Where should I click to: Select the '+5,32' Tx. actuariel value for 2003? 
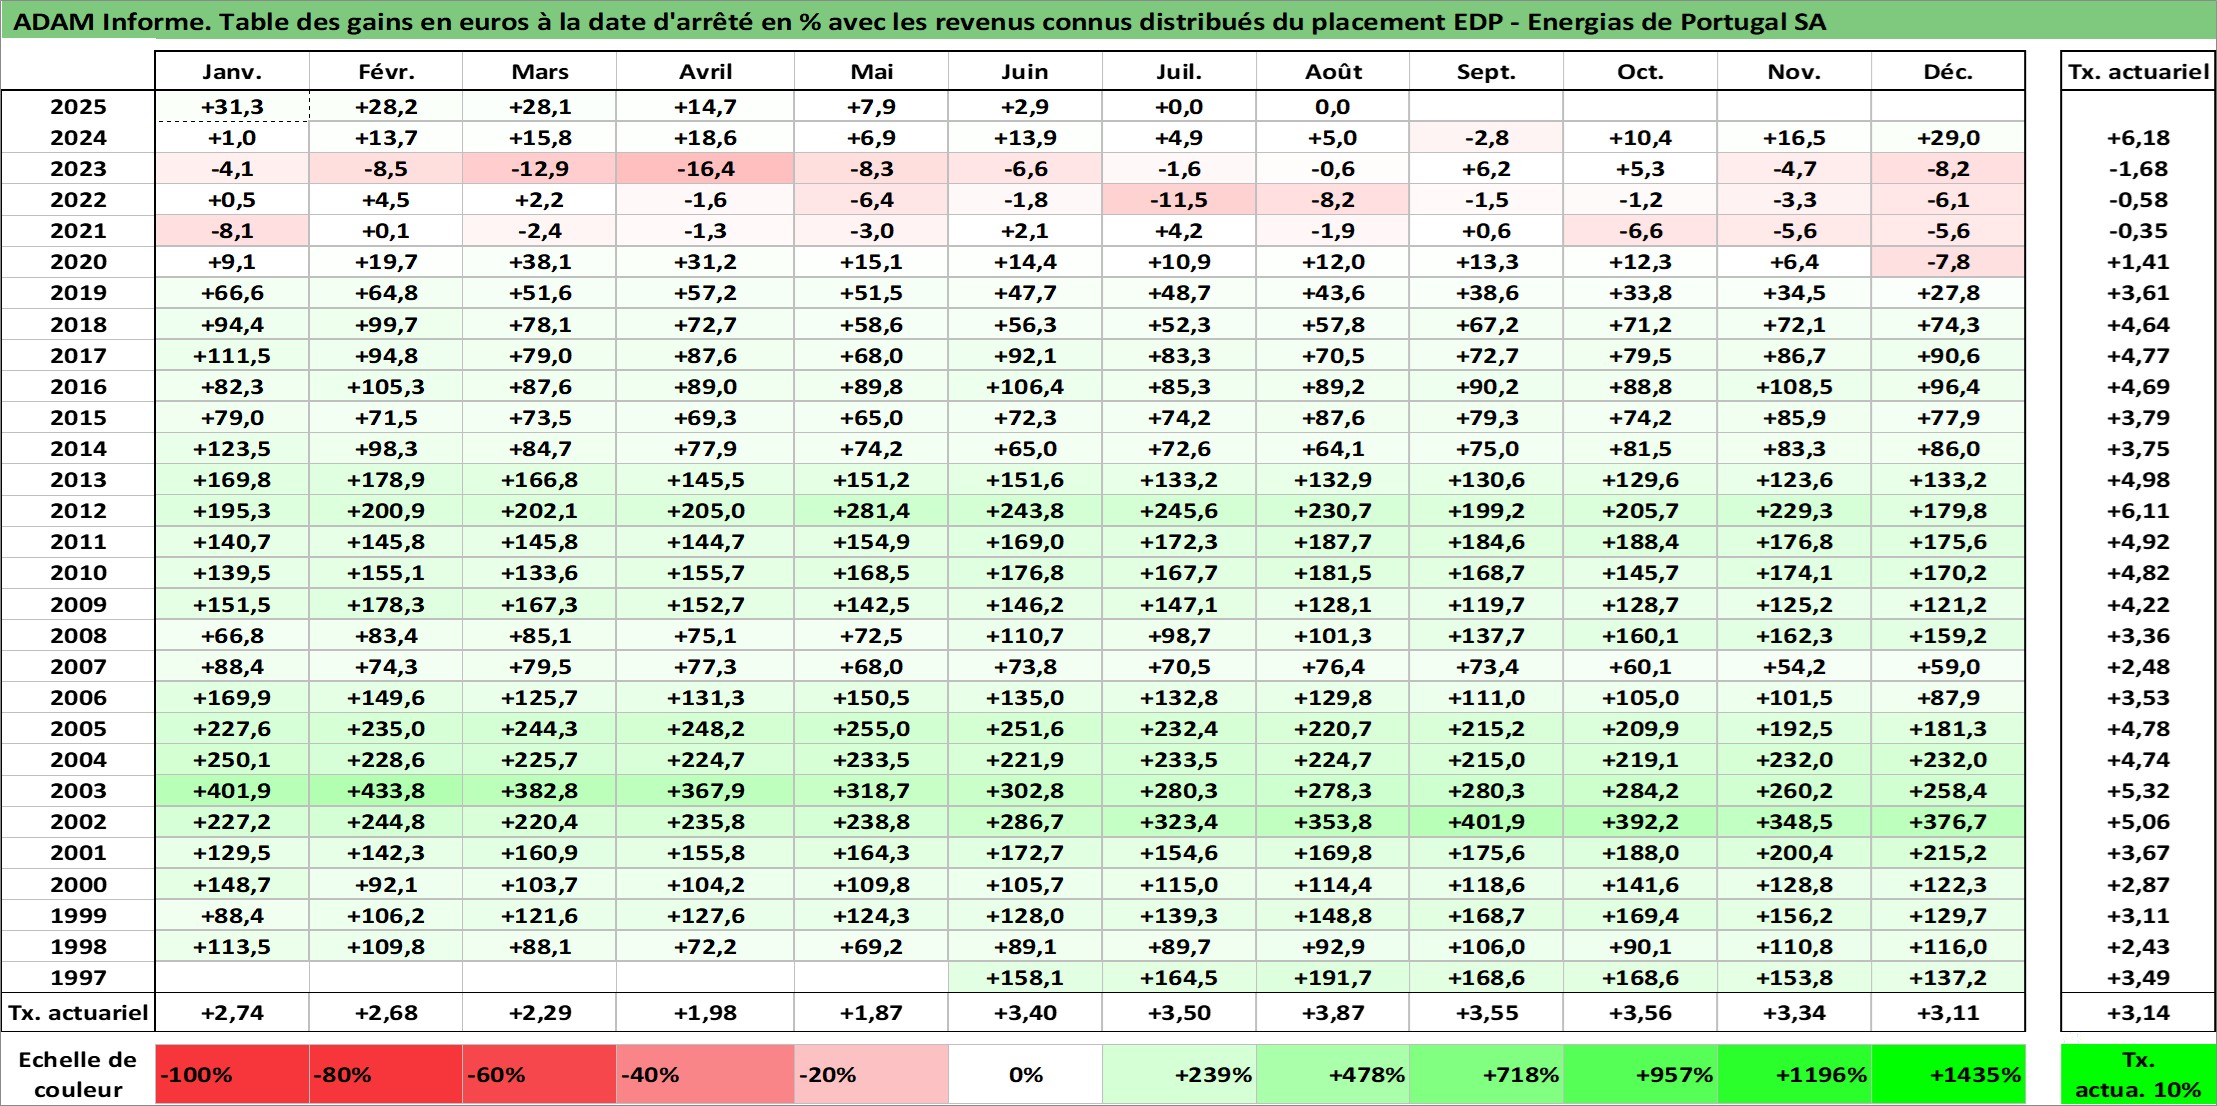click(2138, 791)
